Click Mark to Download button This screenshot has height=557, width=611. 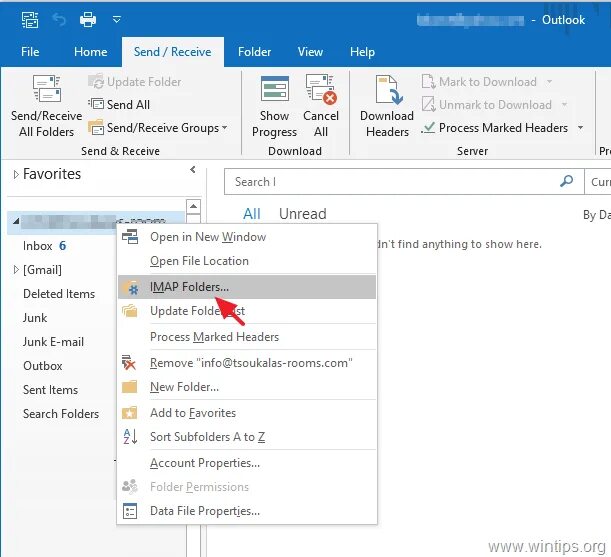(480, 81)
